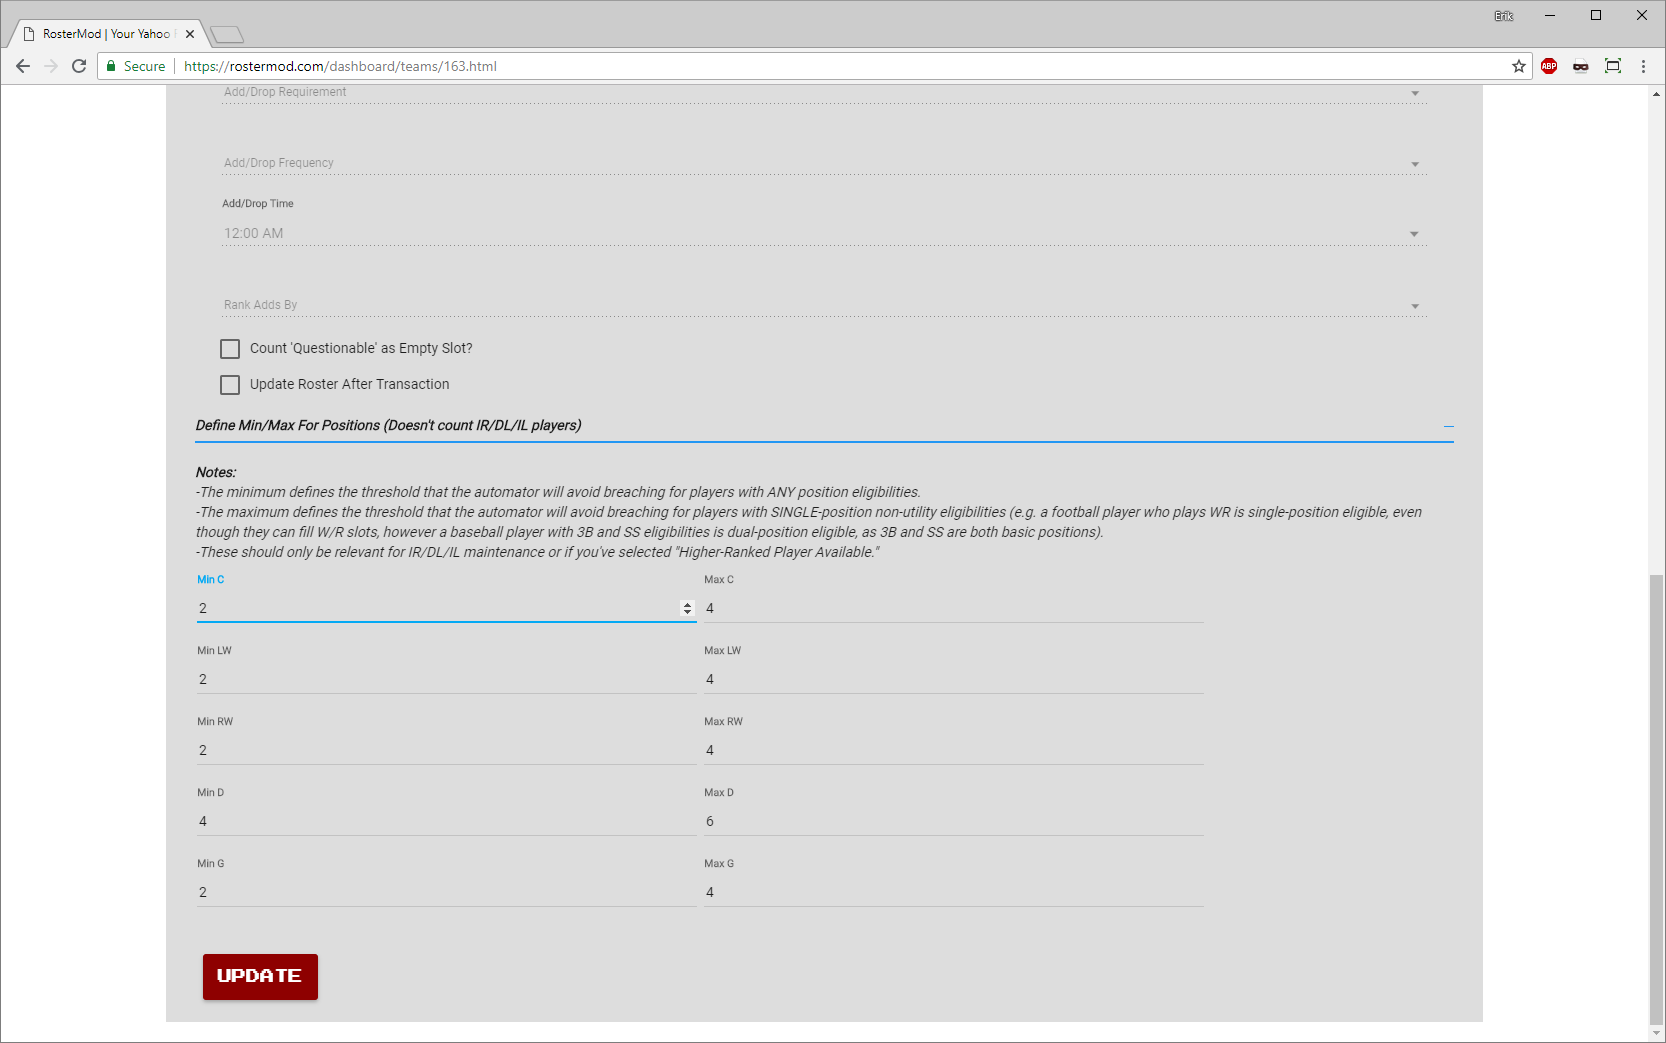Click the address bar URL
The width and height of the screenshot is (1666, 1043).
click(x=340, y=66)
